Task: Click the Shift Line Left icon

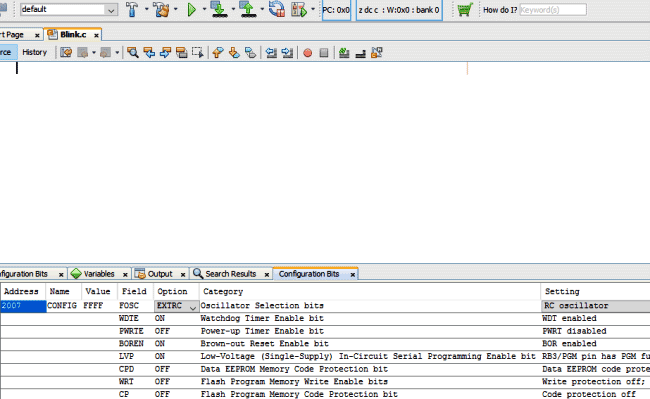Action: [271, 53]
